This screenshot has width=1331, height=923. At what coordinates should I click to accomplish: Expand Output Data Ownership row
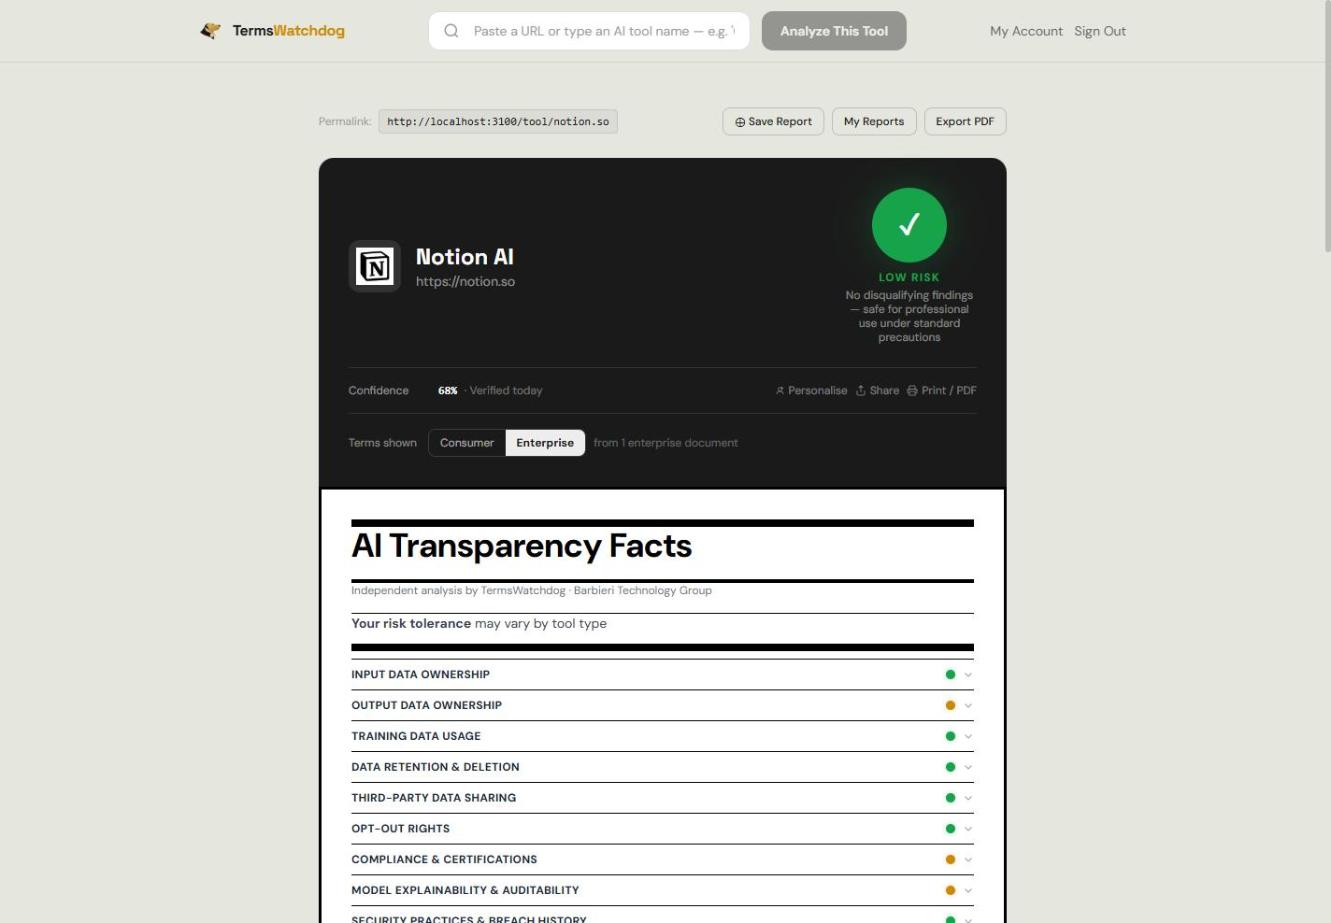[x=662, y=705]
